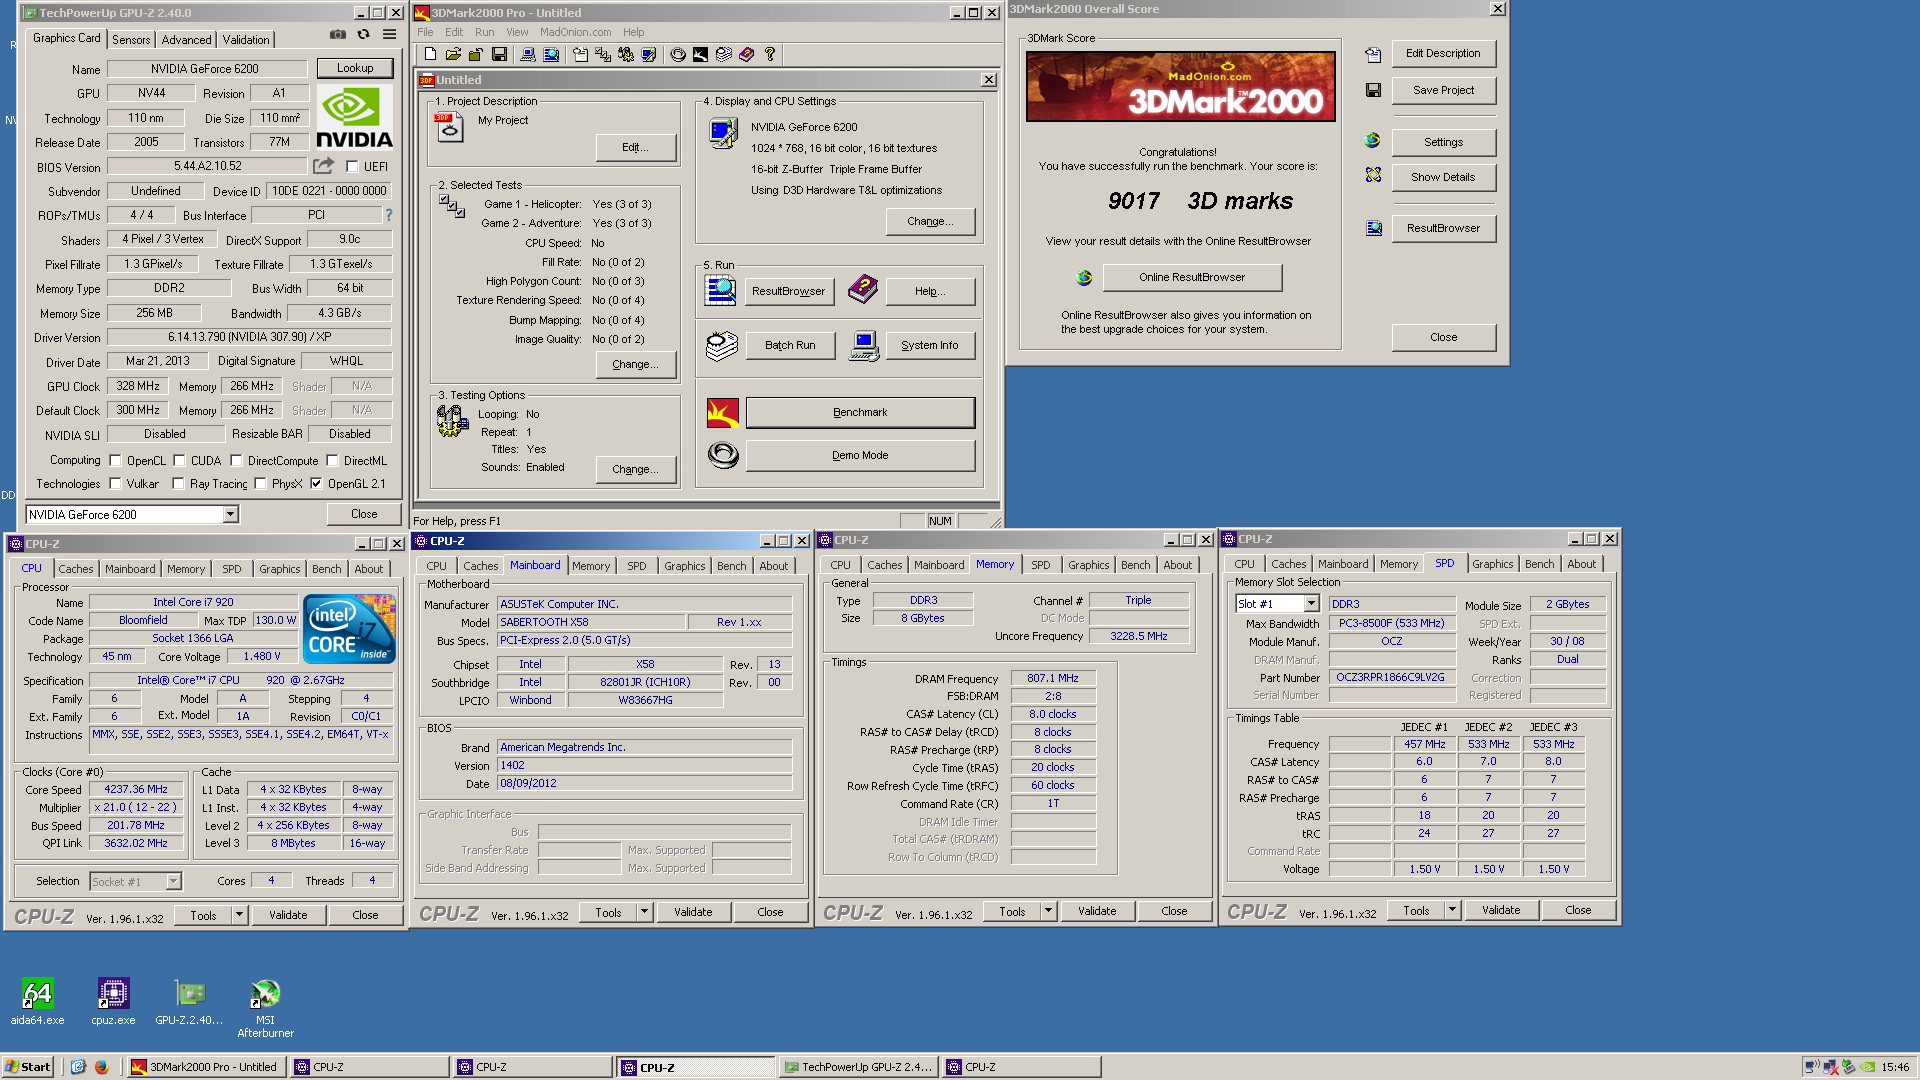Expand Tools arrow in CPU-Z SPD window

1452,910
